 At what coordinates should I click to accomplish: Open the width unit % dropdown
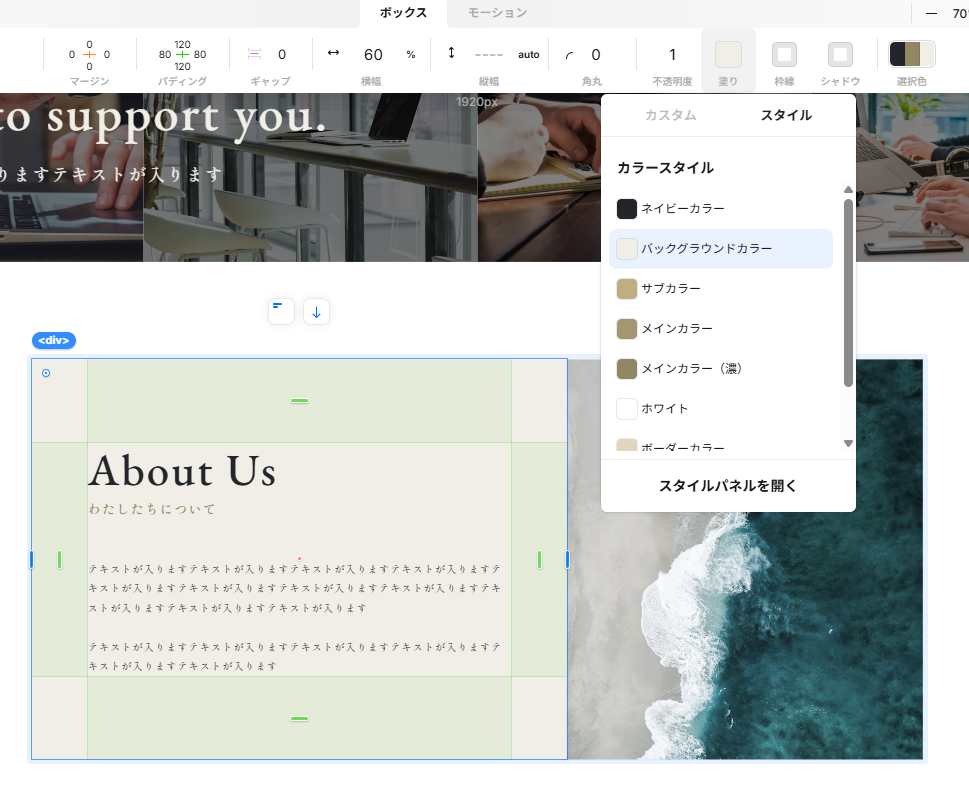pyautogui.click(x=410, y=55)
